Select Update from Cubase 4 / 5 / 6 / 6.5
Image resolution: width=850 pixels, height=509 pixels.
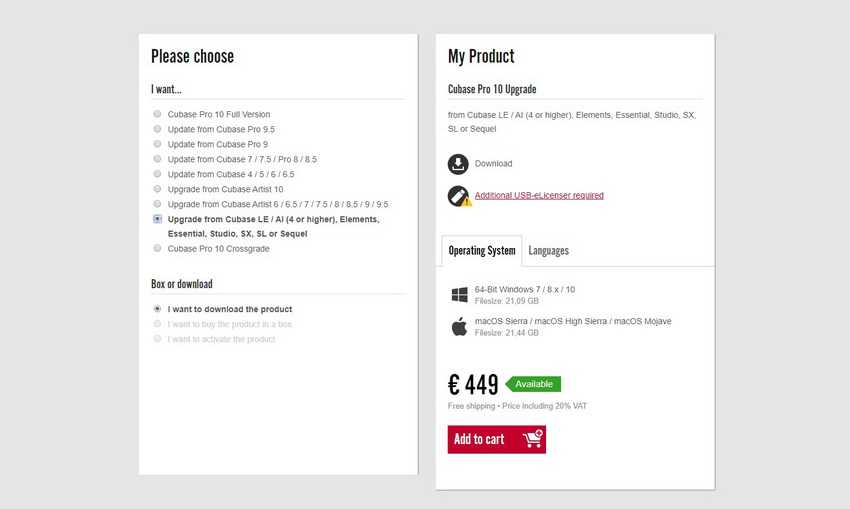(x=157, y=174)
